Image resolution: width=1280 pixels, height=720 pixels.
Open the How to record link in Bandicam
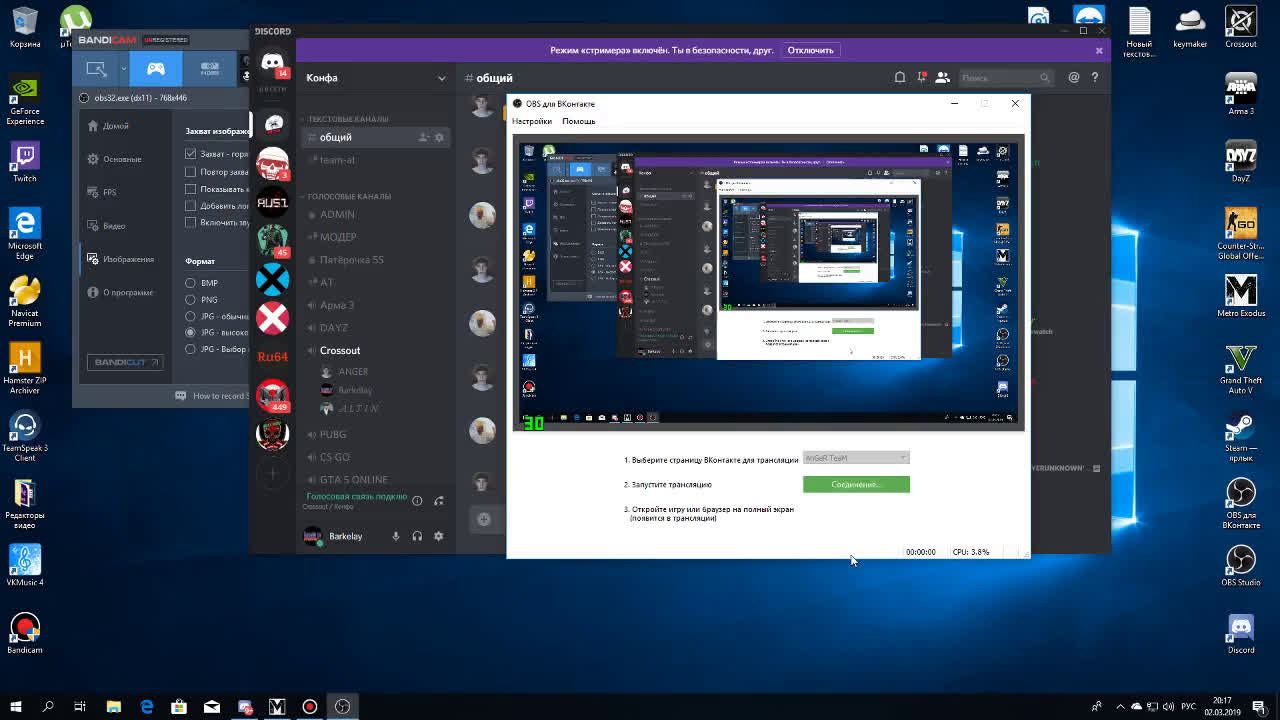(x=212, y=396)
